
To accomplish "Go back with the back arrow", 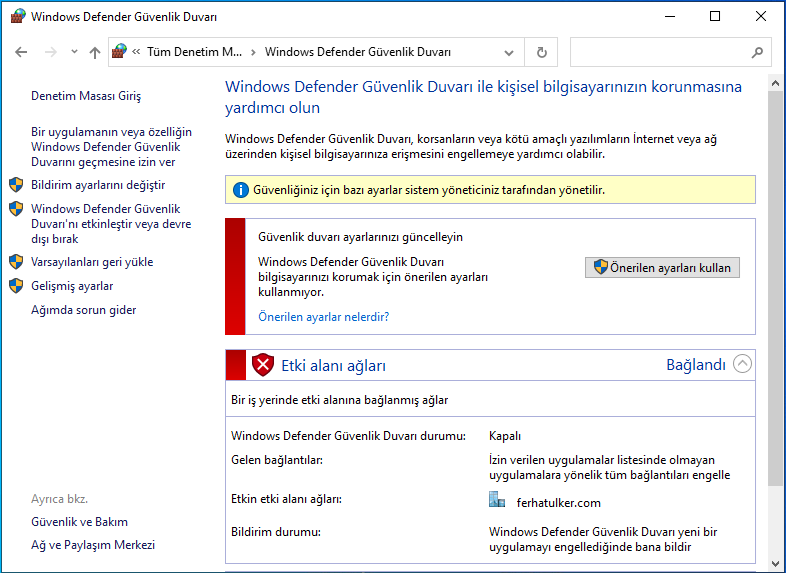I will click(x=21, y=52).
